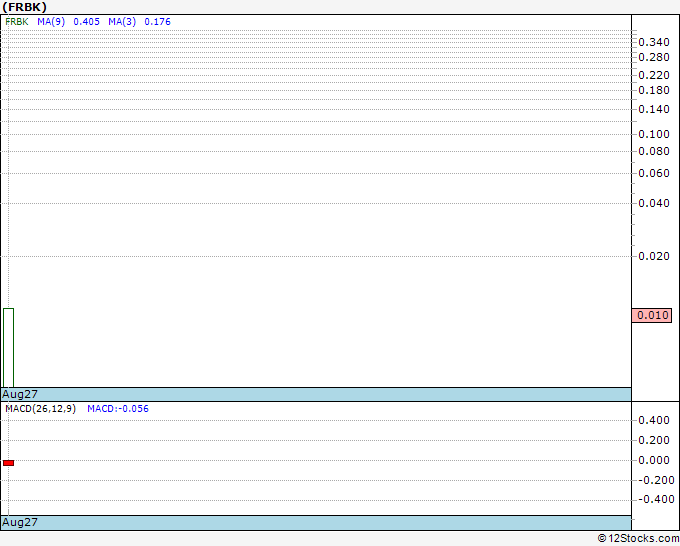Select the green FRBK legend label
680x546 pixels.
[x=17, y=22]
